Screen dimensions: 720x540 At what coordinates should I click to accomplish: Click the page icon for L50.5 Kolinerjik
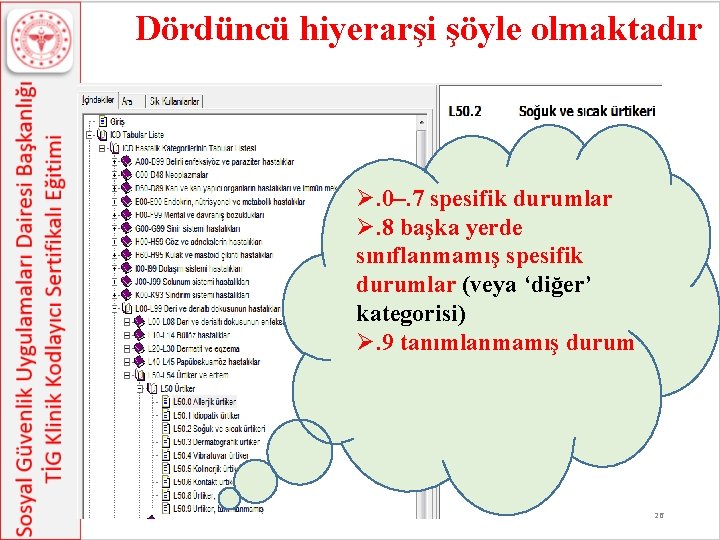[166, 469]
